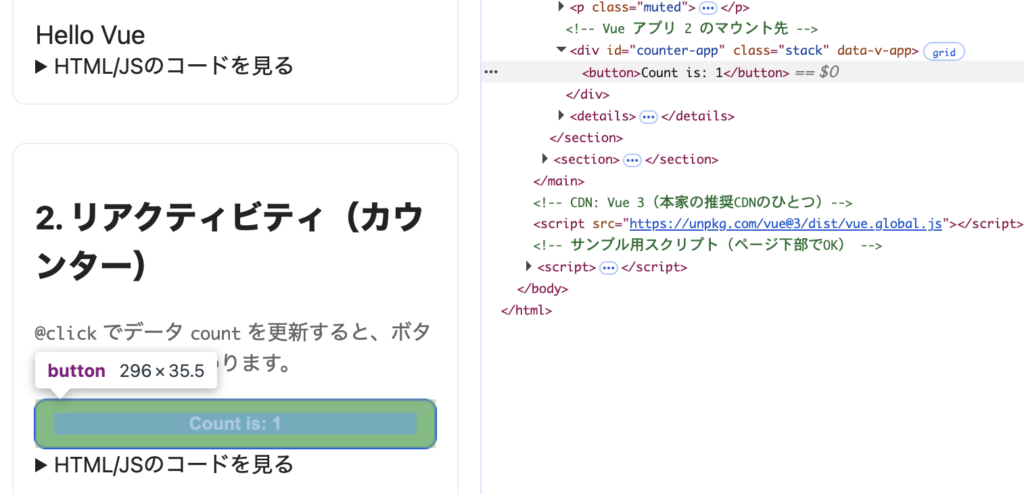This screenshot has width=1024, height=494.
Task: Collapse the div id="counter-app" node
Action: (x=561, y=50)
